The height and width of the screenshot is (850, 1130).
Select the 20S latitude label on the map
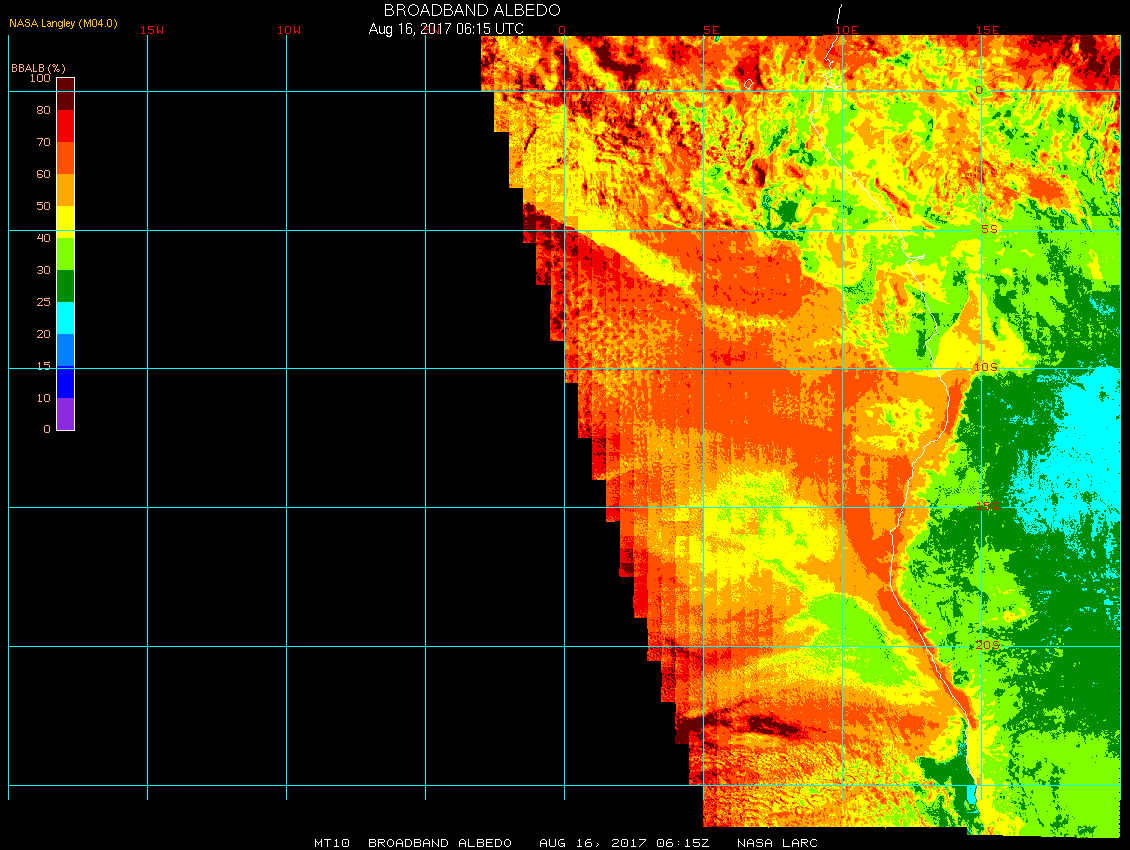tap(986, 646)
